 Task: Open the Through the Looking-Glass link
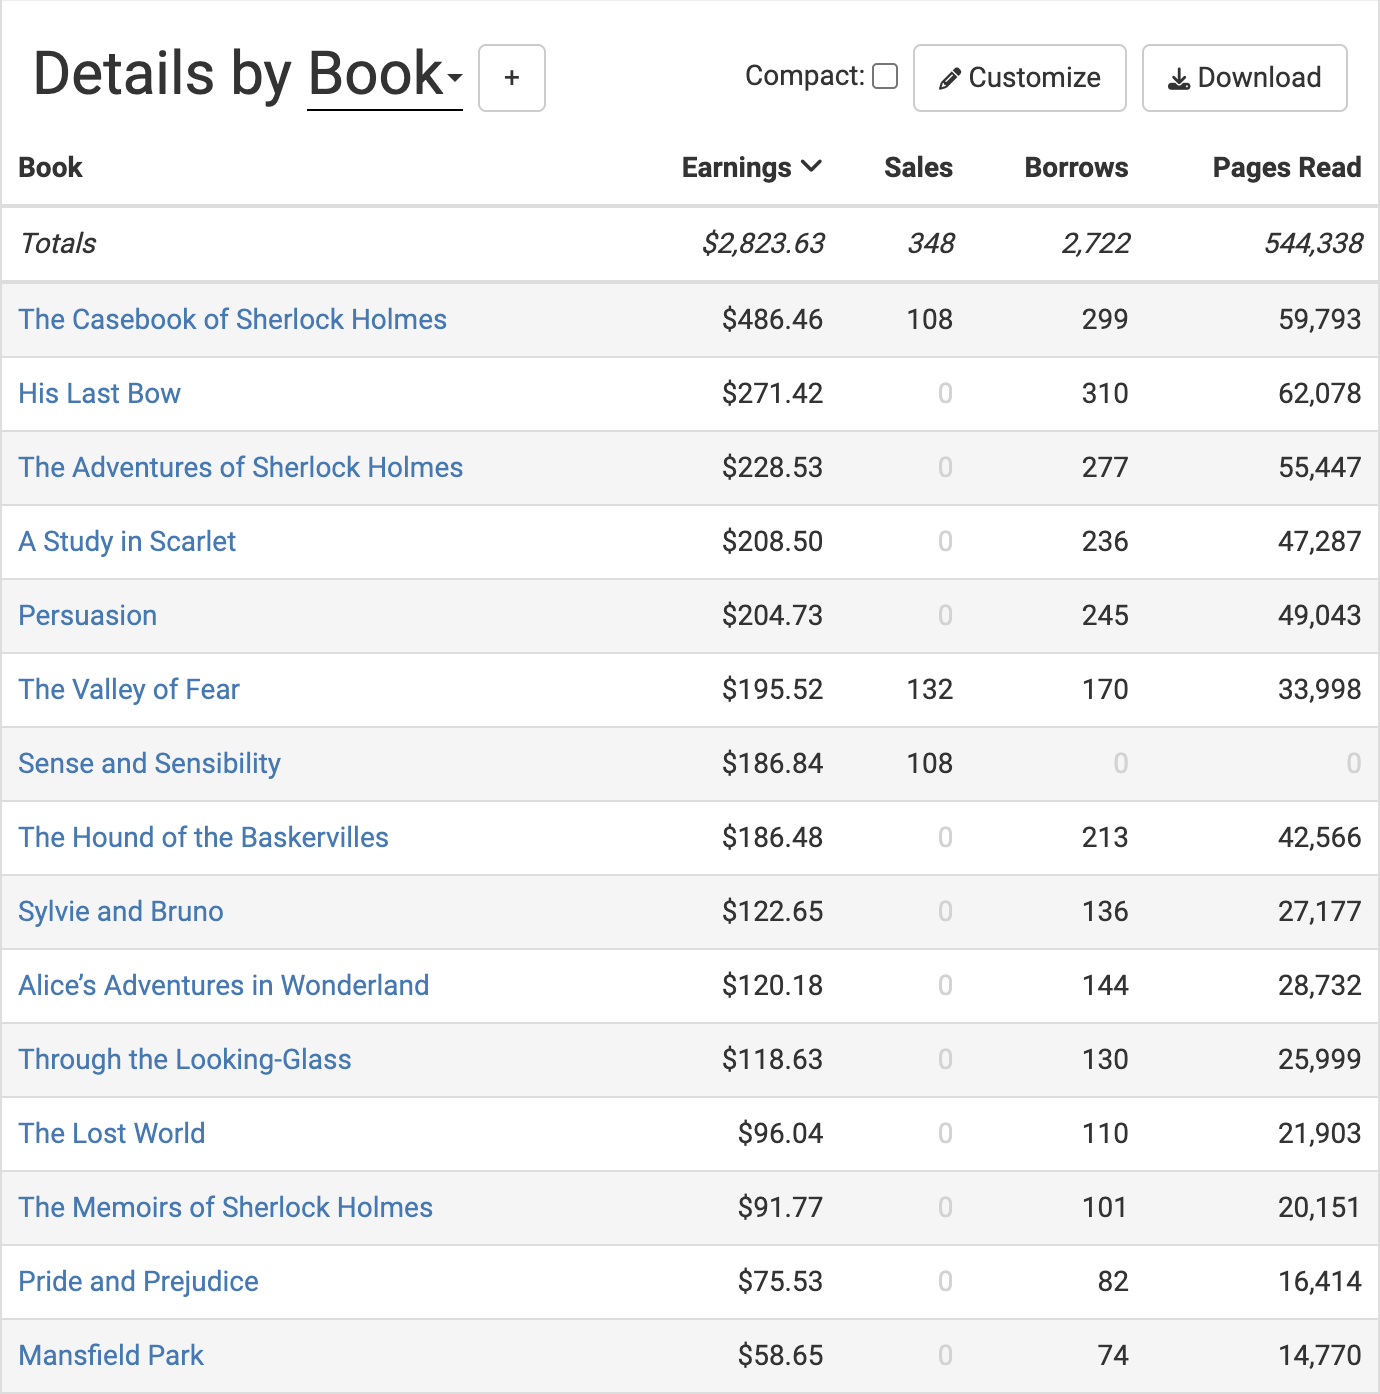(x=185, y=1059)
